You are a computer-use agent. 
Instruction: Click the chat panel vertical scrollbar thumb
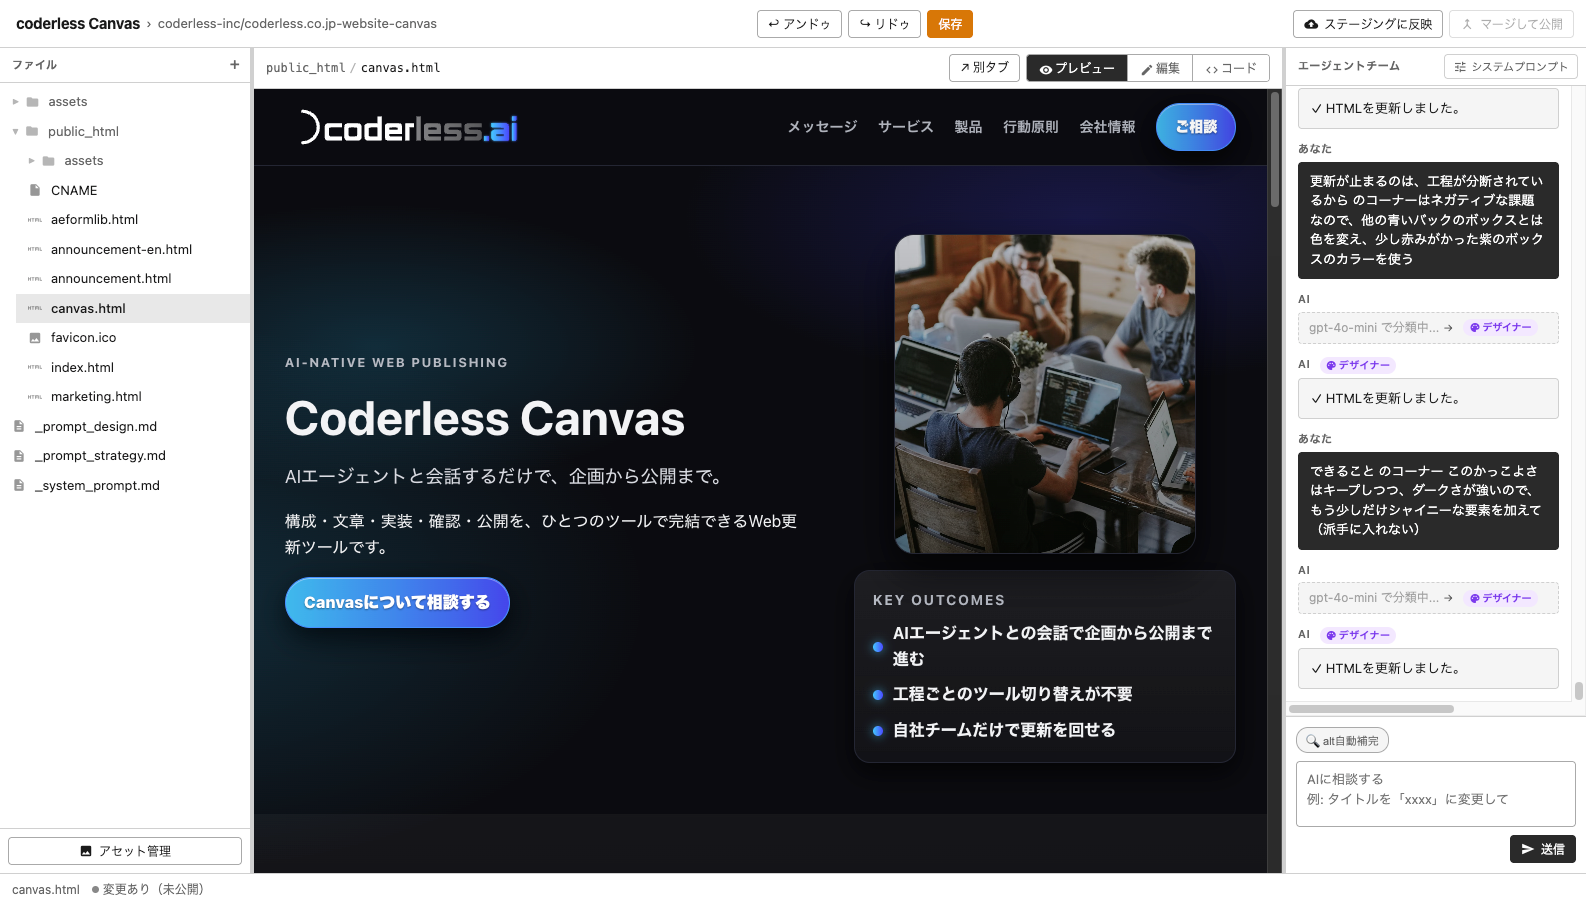point(1579,691)
